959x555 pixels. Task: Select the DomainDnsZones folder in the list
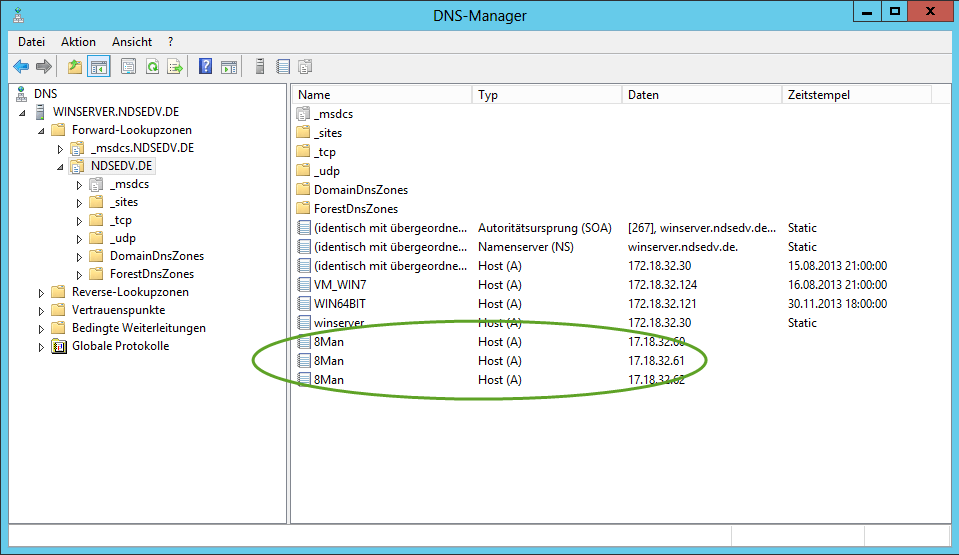360,190
